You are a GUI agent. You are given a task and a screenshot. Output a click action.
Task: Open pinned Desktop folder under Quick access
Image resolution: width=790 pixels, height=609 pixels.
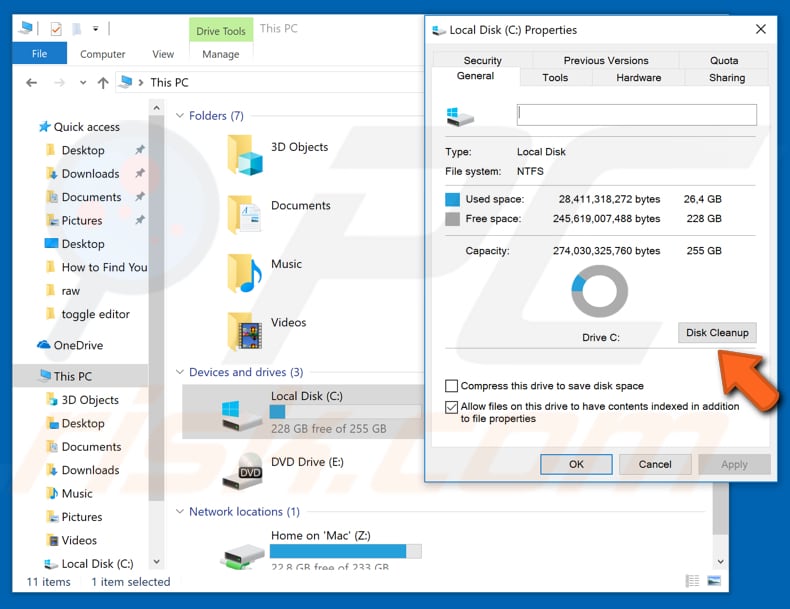coord(83,150)
